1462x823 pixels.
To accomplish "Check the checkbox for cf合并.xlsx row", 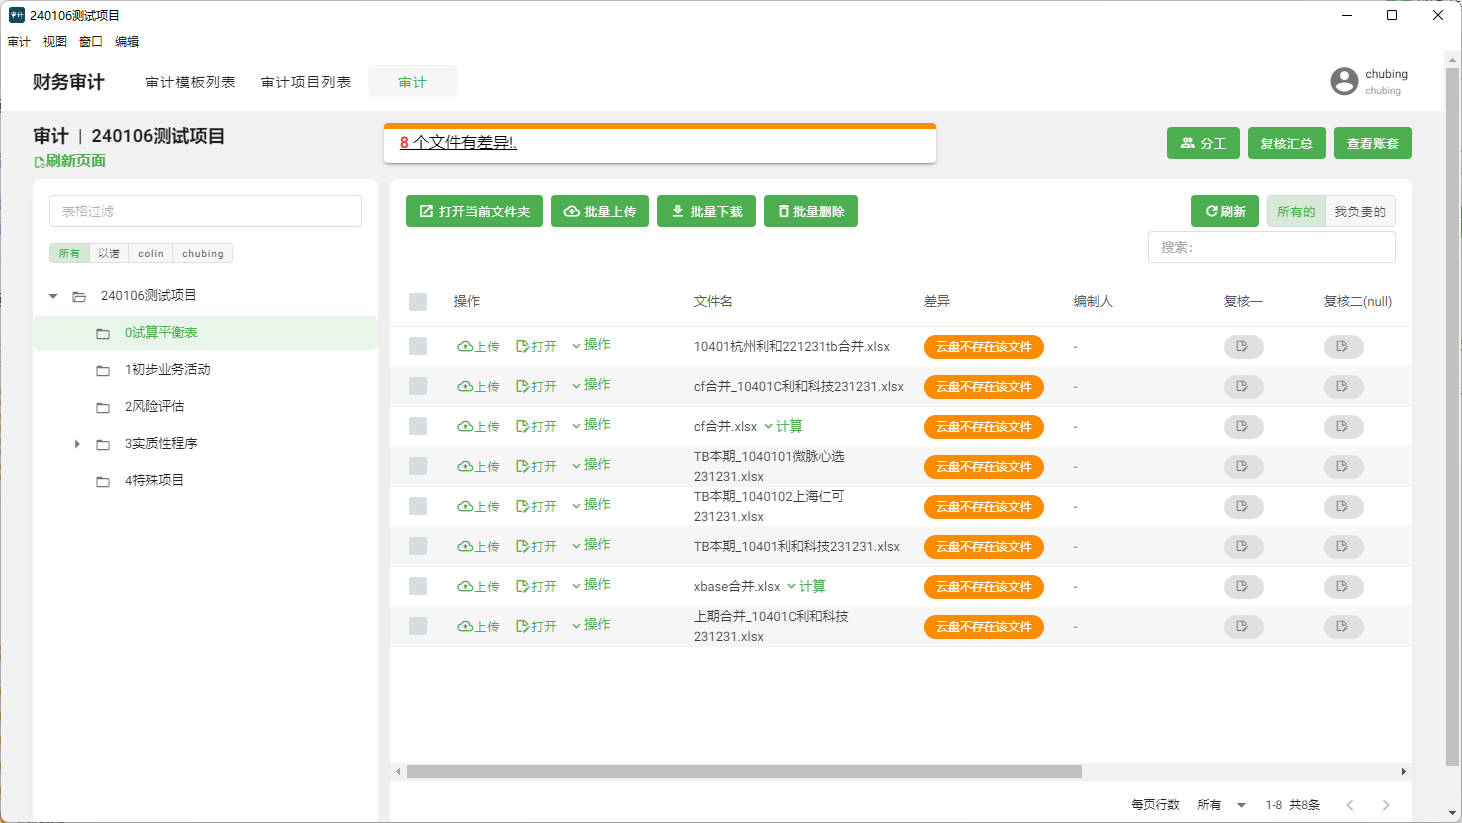I will pyautogui.click(x=417, y=426).
